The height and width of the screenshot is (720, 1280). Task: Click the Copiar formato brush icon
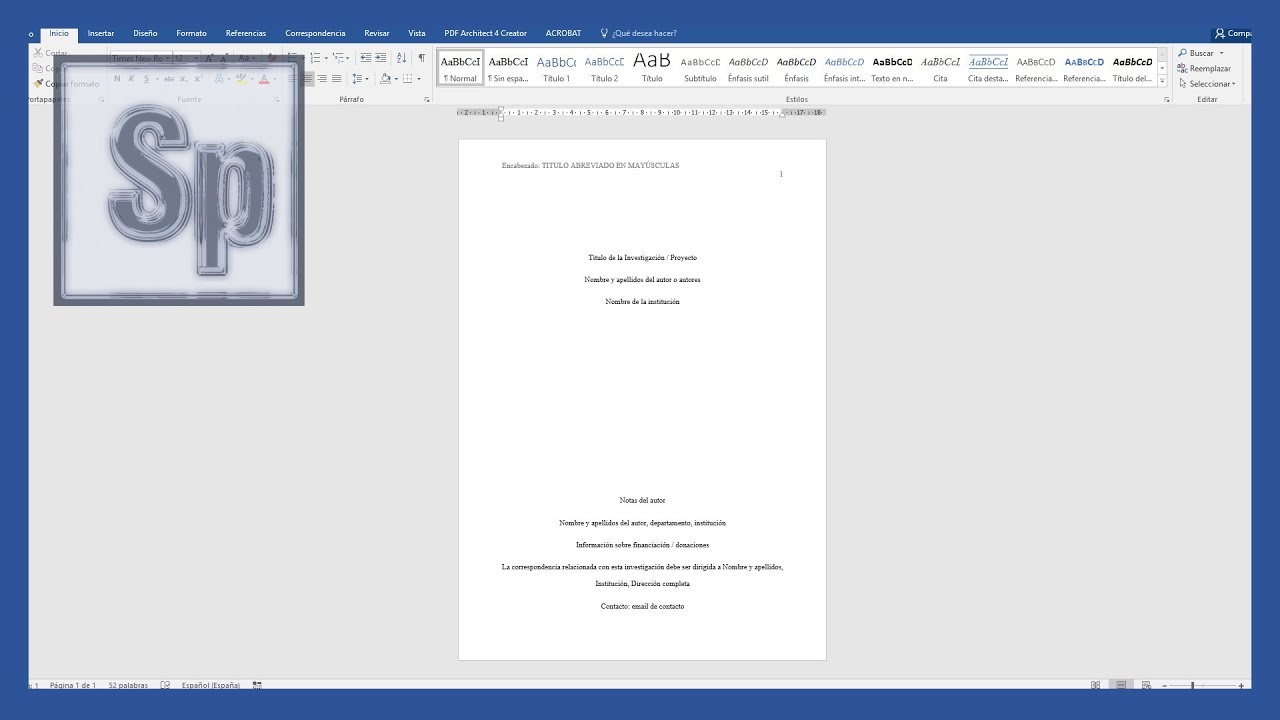[38, 84]
